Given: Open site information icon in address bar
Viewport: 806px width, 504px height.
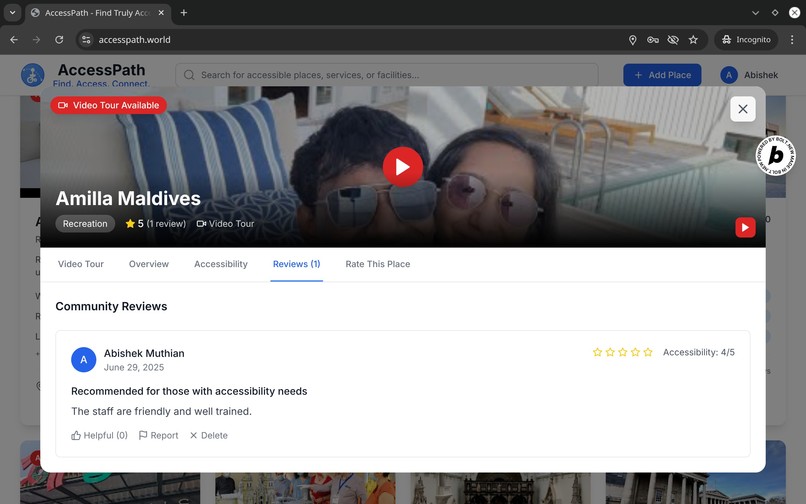Looking at the screenshot, I should 86,40.
